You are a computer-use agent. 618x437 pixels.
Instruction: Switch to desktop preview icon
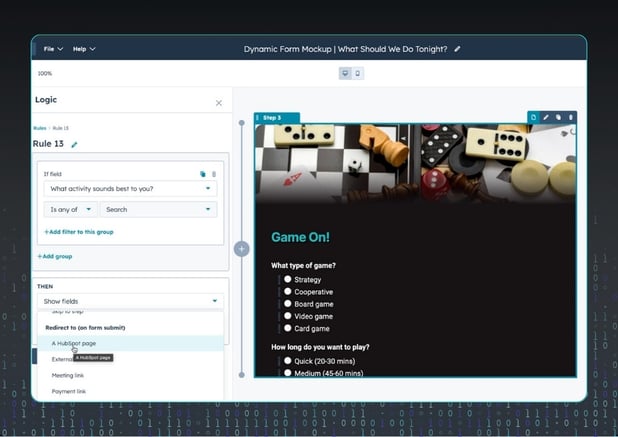pos(345,73)
